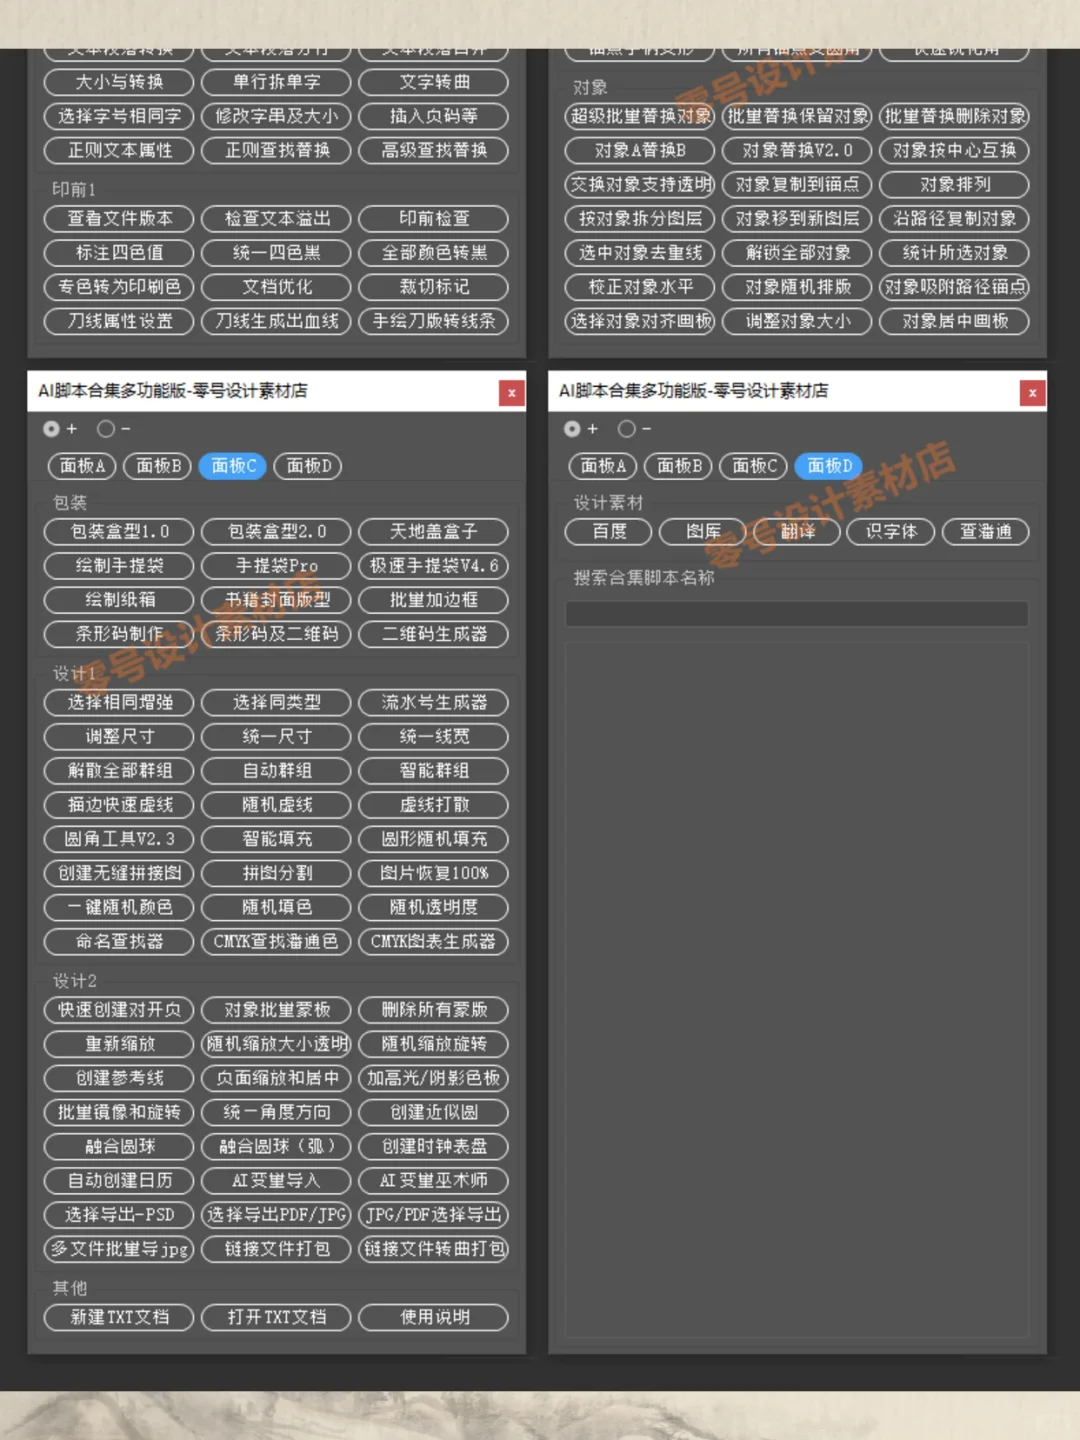Run 对象随机排版 script
Screen dimensions: 1080x1440
[x=797, y=287]
